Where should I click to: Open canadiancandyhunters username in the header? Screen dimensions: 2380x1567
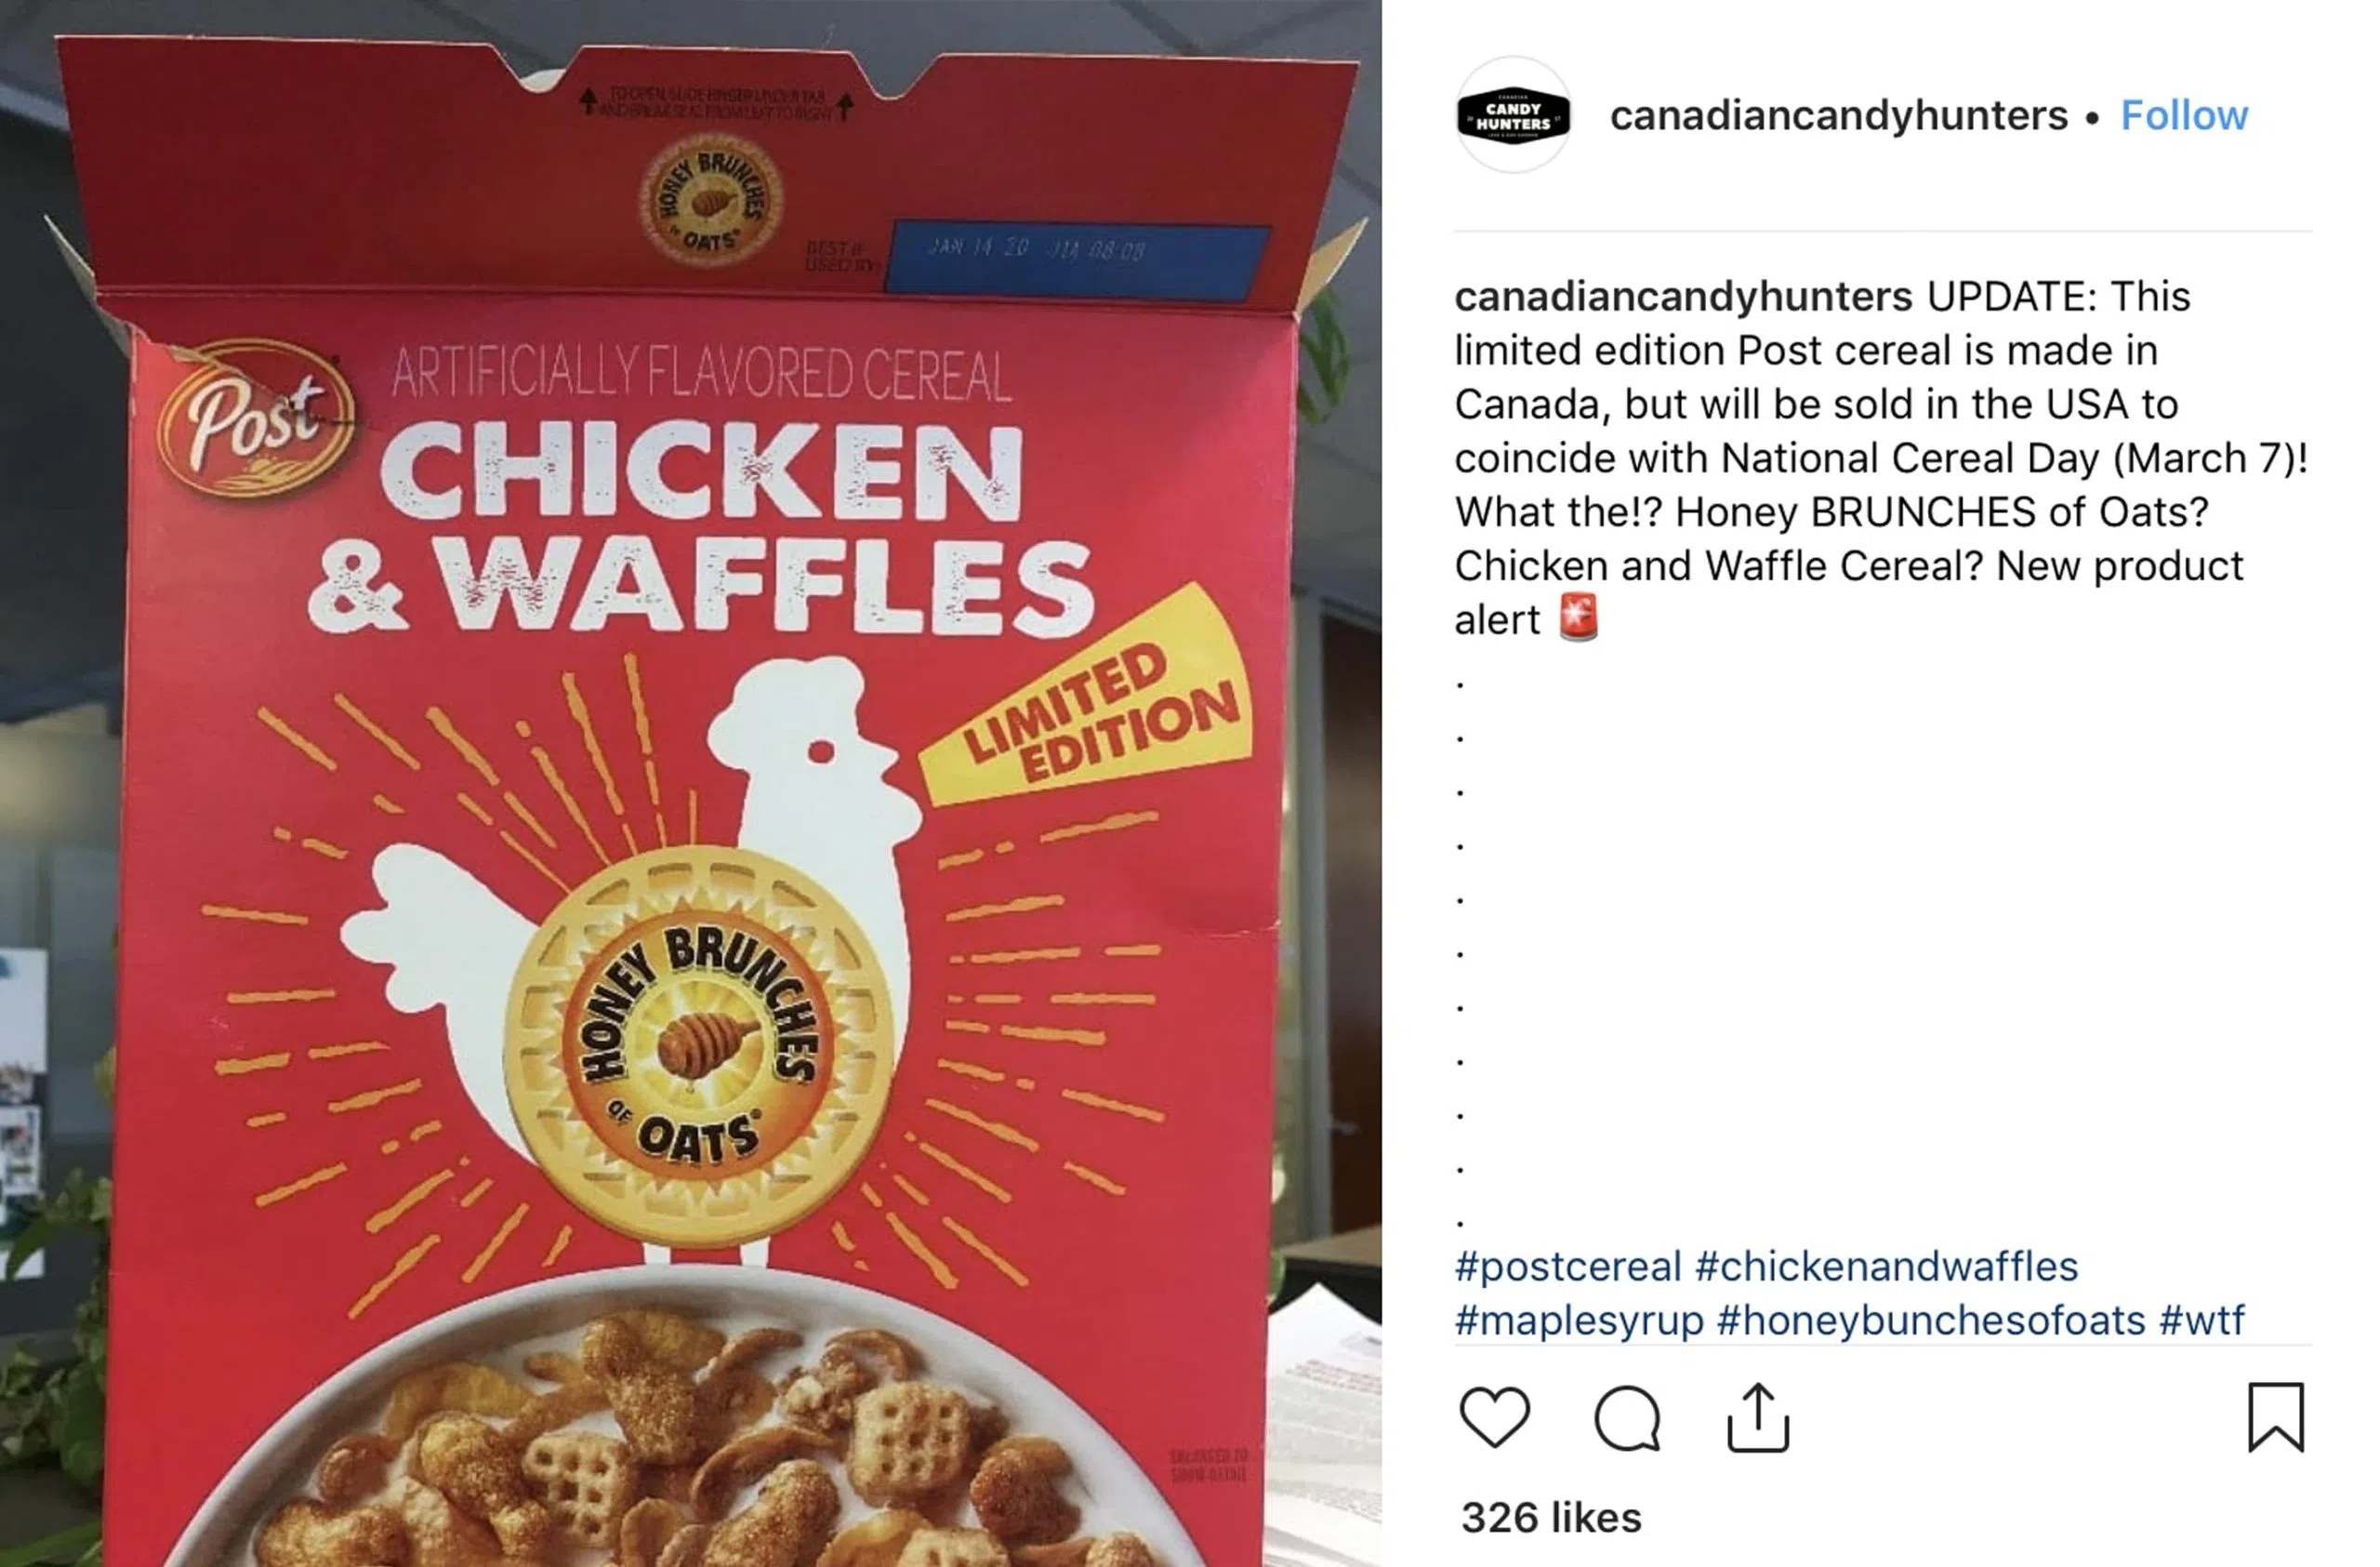1838,116
